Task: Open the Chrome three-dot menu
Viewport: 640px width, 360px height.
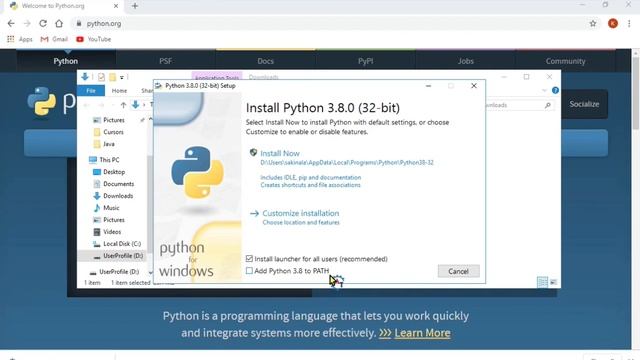Action: coord(629,24)
